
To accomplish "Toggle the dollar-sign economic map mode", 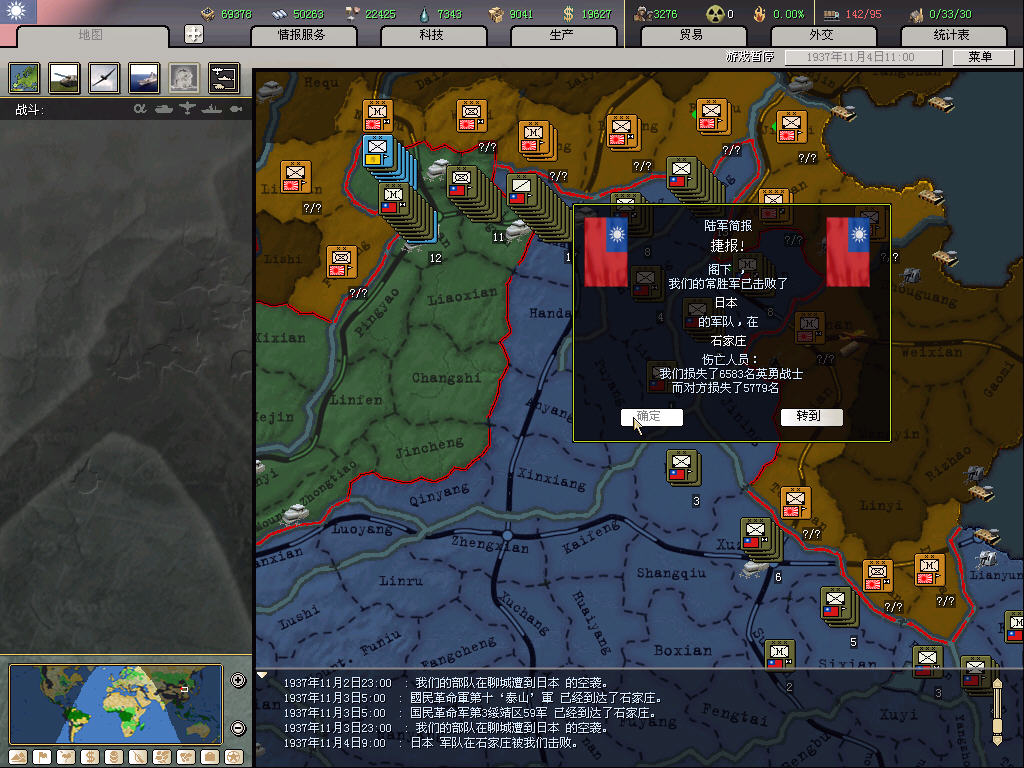I will tap(89, 756).
